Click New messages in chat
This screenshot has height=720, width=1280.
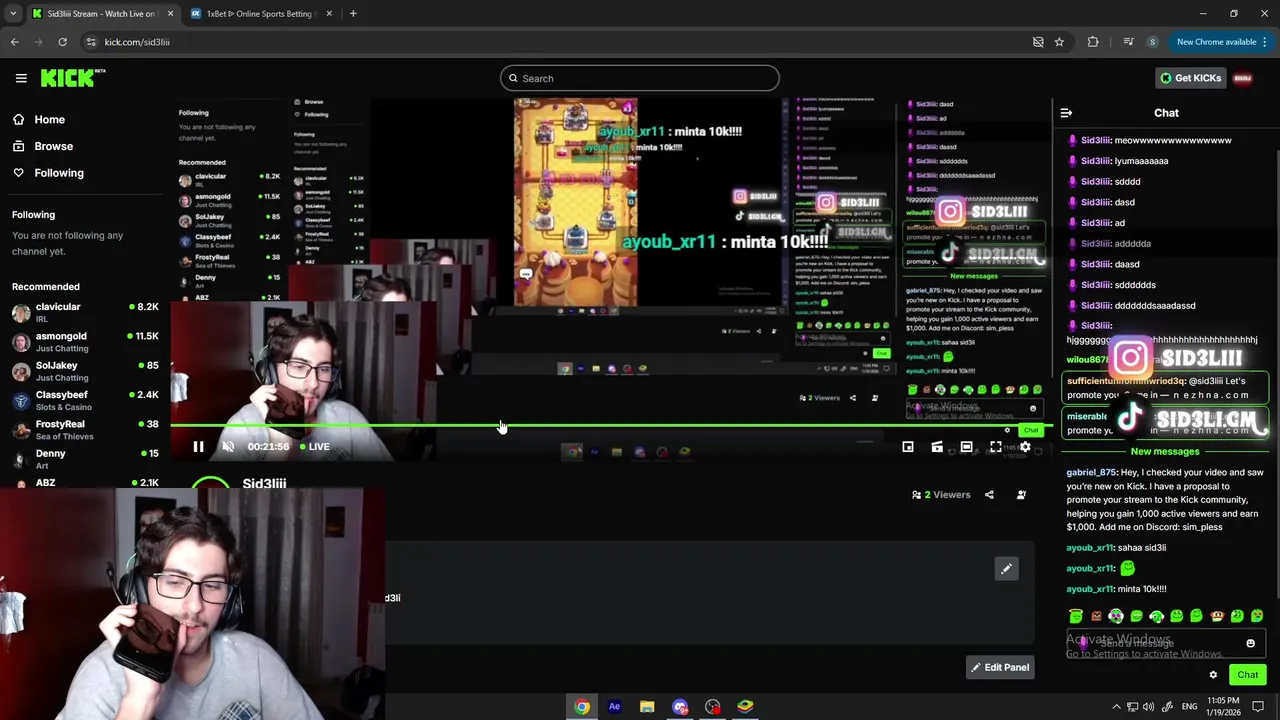pyautogui.click(x=1165, y=451)
